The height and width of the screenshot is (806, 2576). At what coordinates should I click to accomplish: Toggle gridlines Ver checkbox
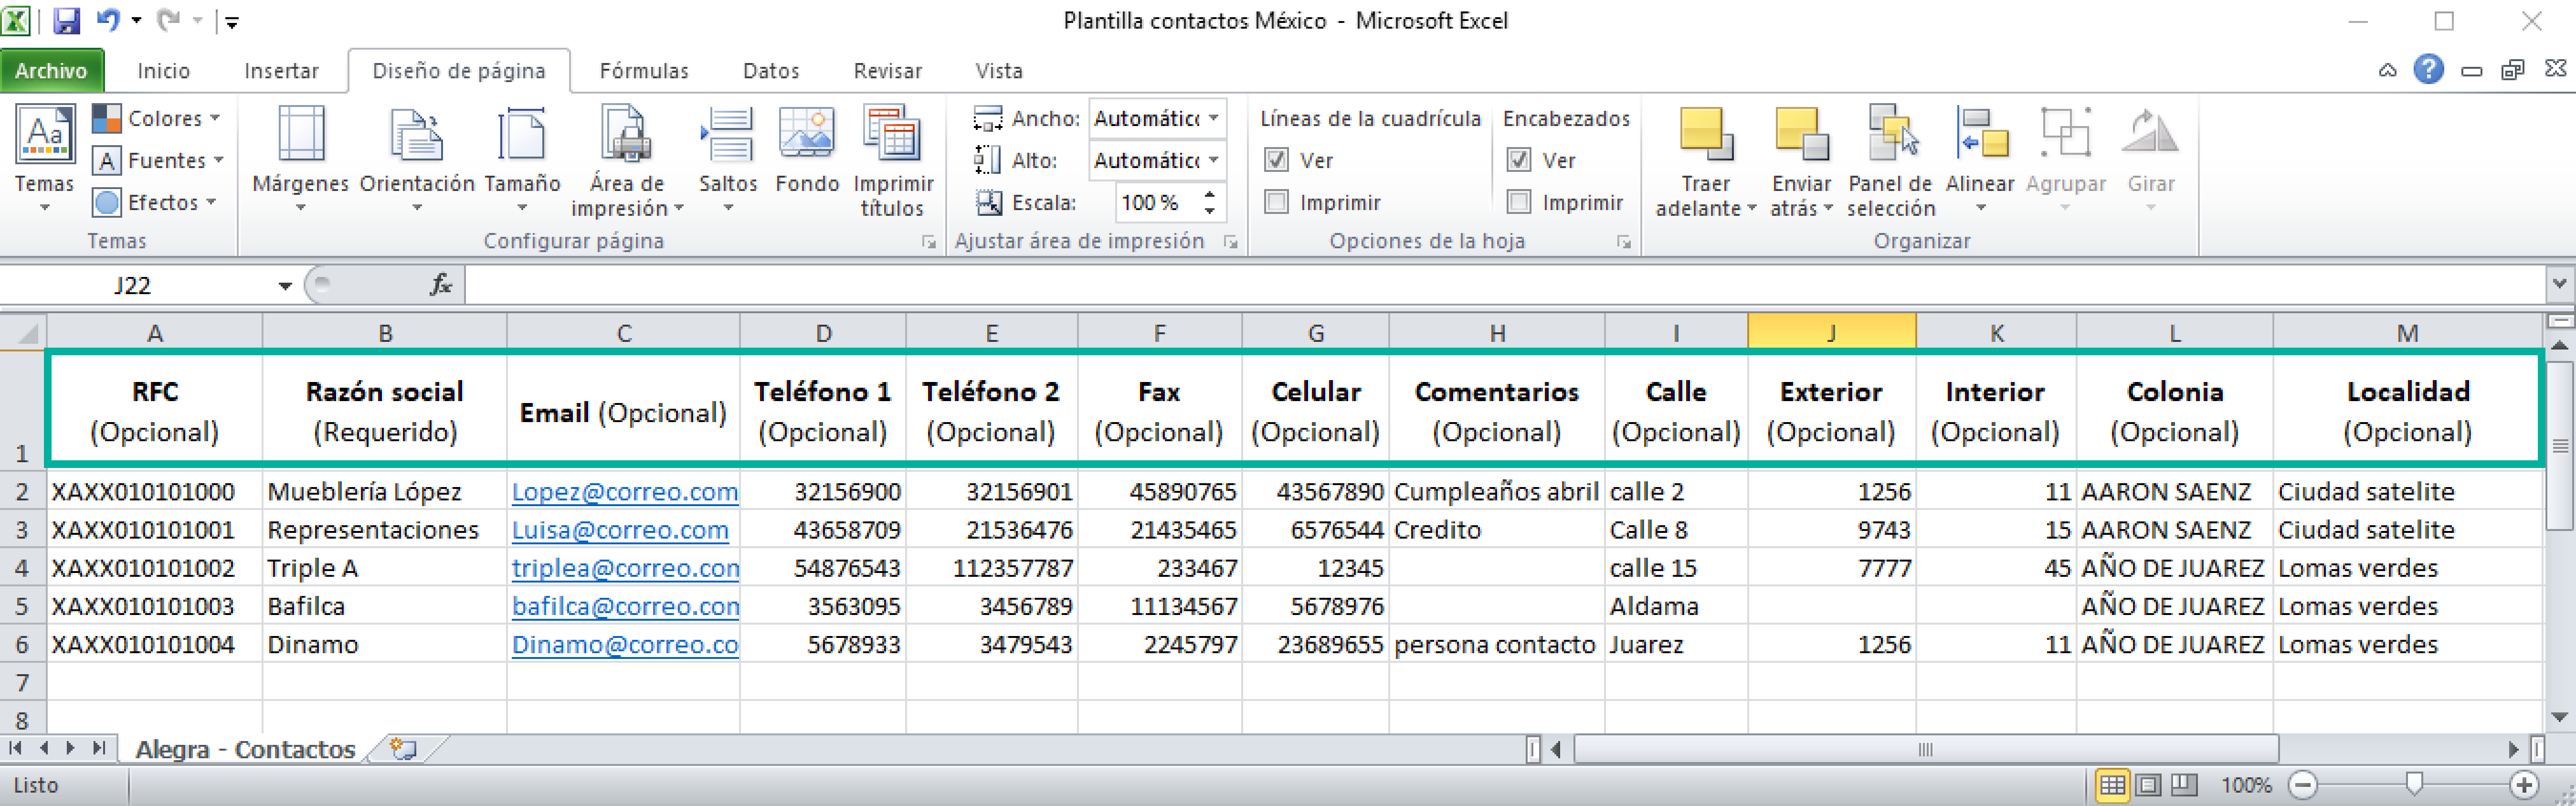click(1276, 160)
